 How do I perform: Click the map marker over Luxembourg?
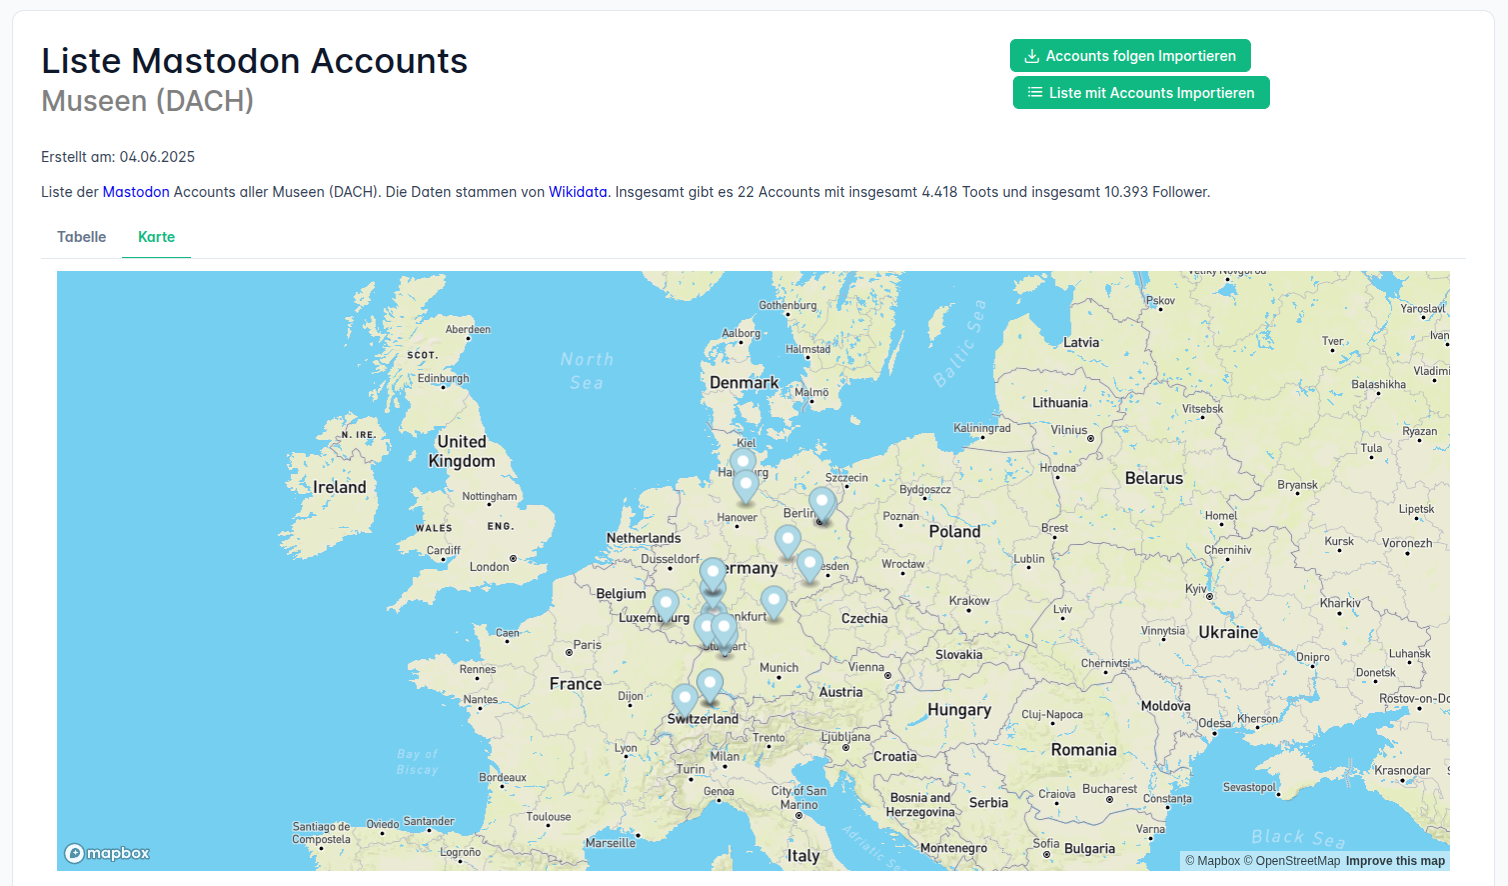click(666, 607)
